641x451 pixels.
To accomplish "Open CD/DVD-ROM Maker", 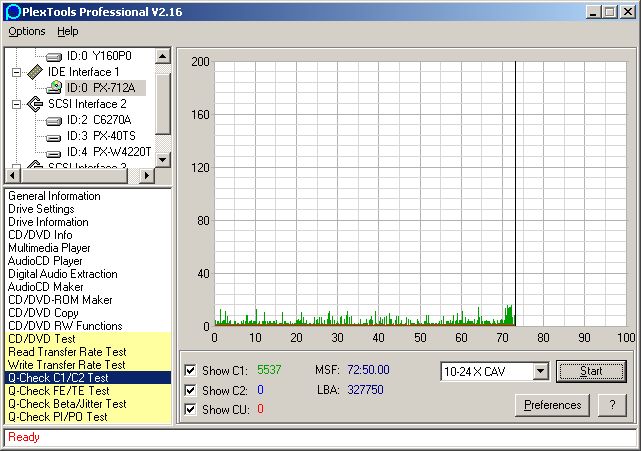I will point(60,300).
